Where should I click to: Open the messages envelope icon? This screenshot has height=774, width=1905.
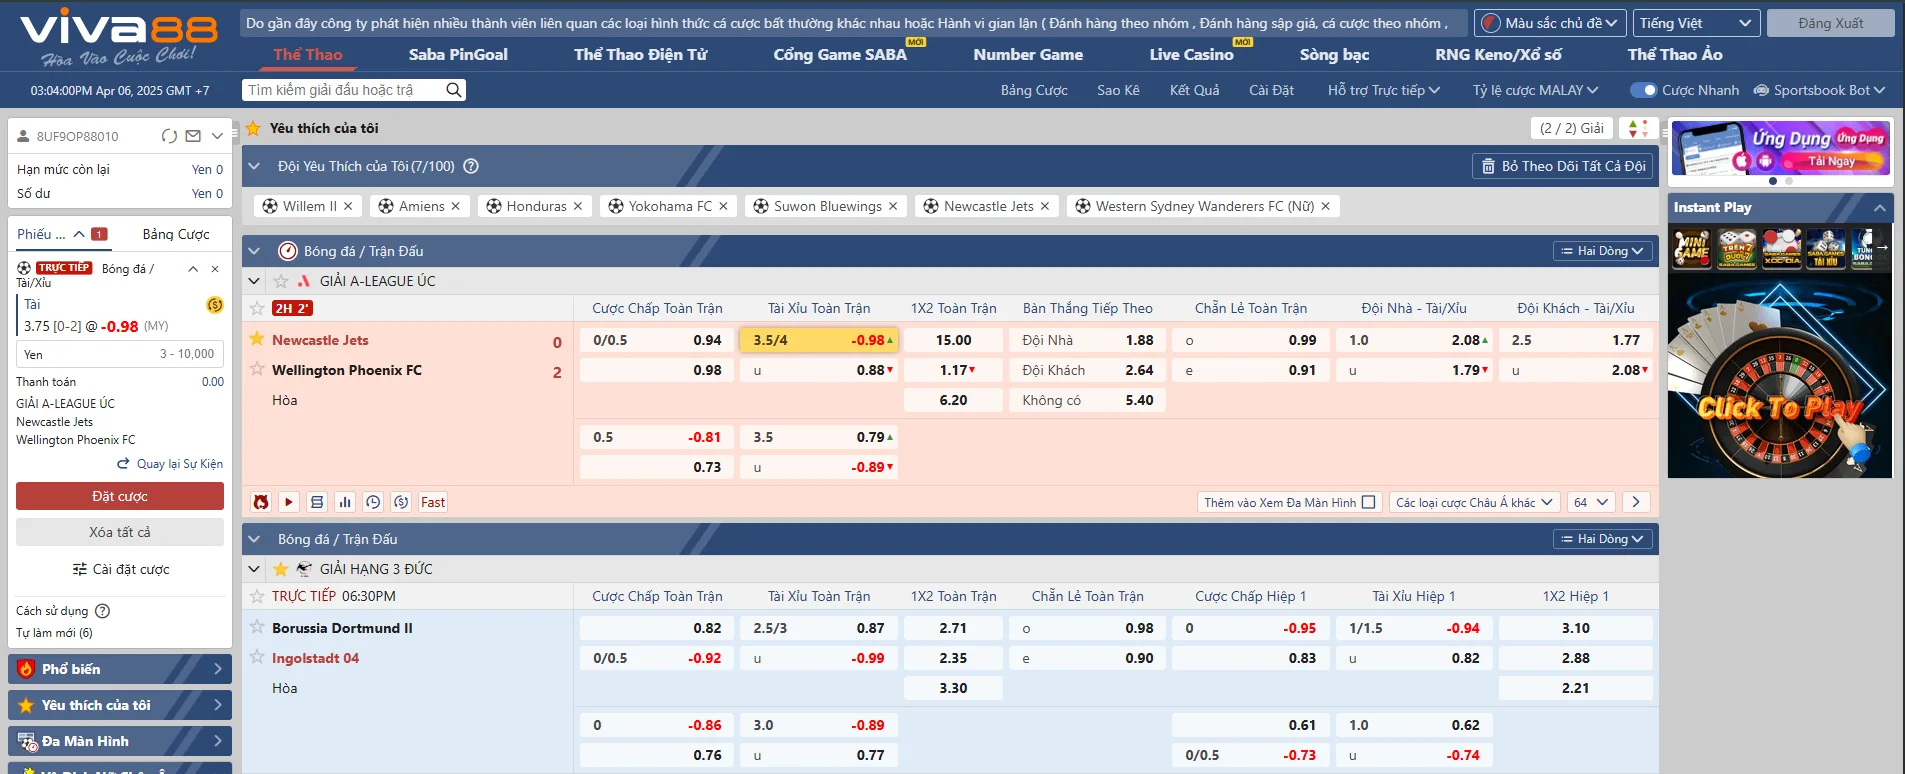(x=193, y=136)
